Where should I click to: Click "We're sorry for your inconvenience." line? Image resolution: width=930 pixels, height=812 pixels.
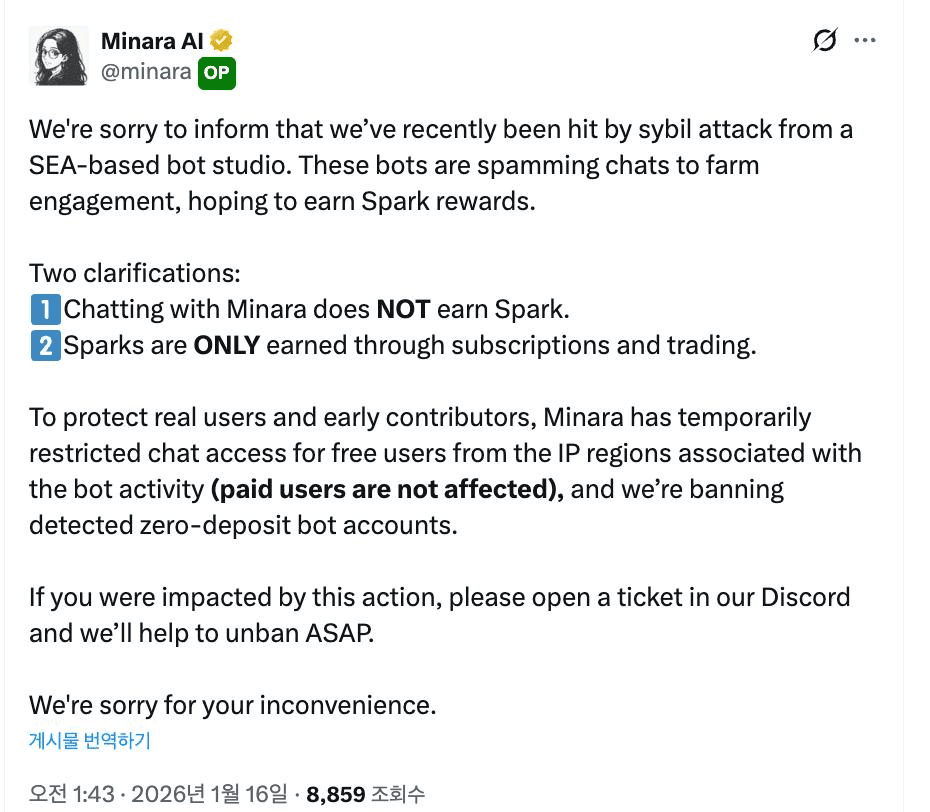[x=232, y=705]
